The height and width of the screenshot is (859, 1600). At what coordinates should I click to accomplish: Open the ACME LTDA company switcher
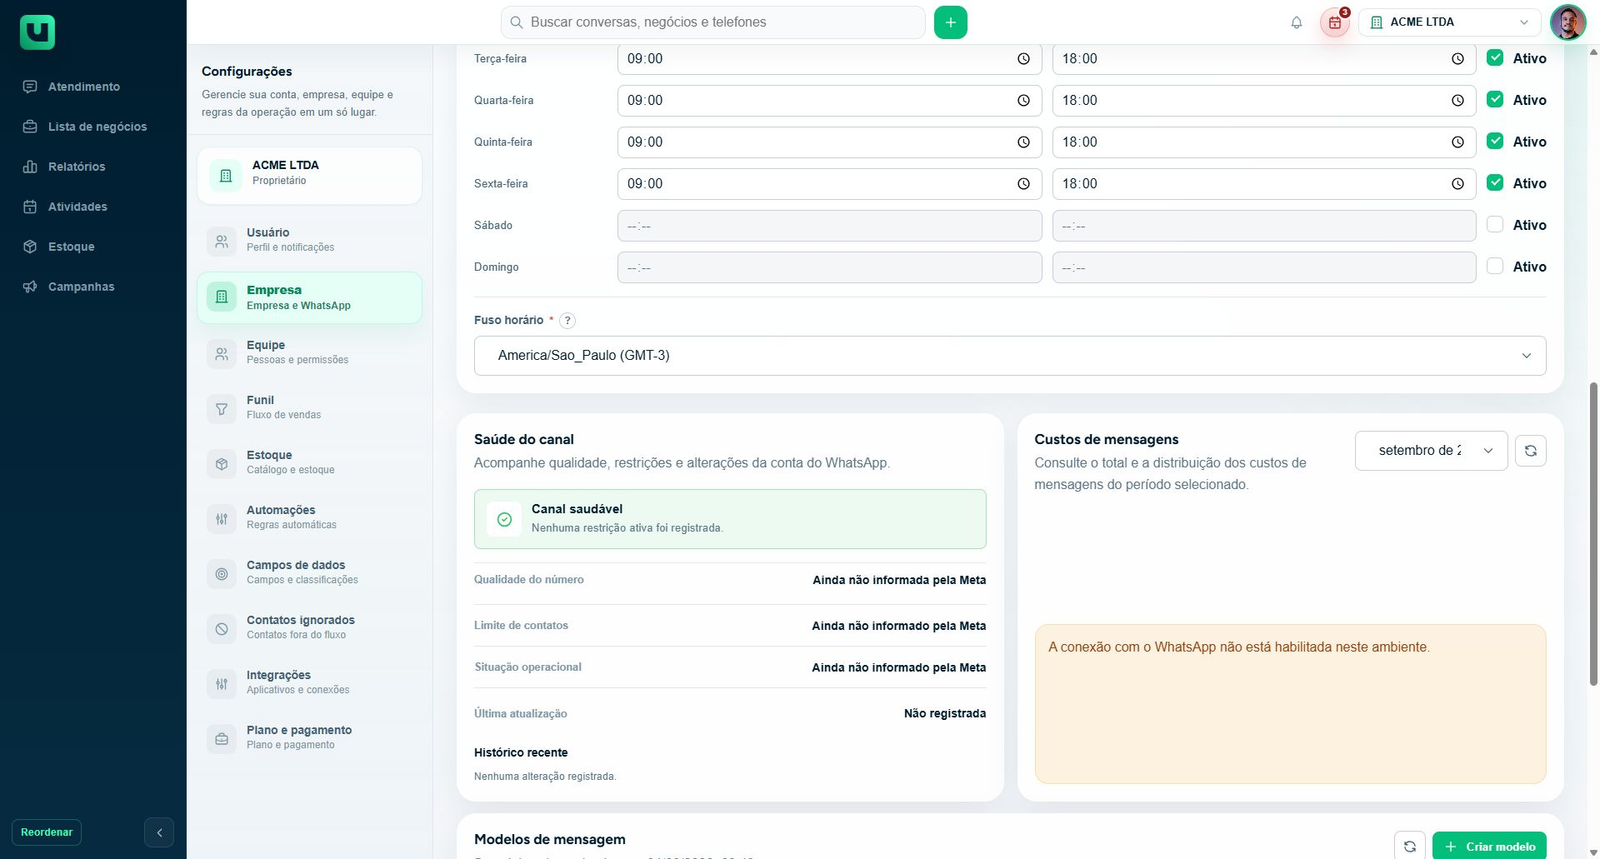(1449, 22)
